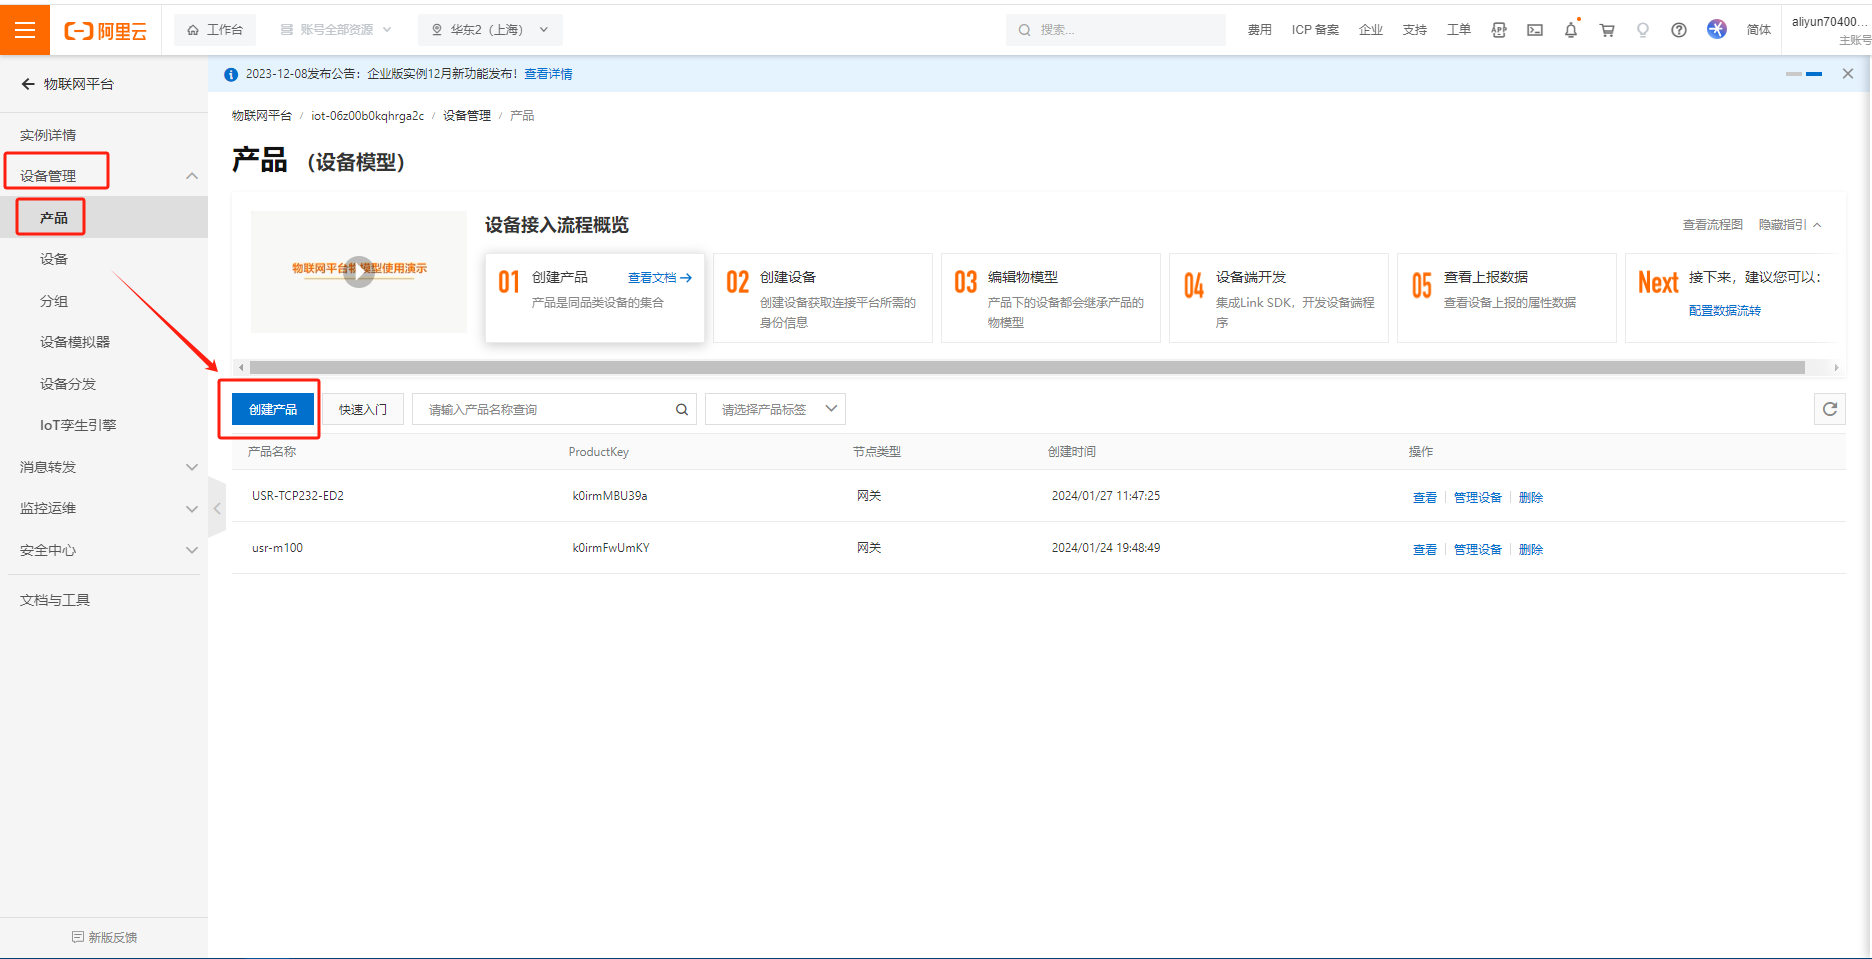Image resolution: width=1872 pixels, height=959 pixels.
Task: Click the notification bell icon
Action: pyautogui.click(x=1570, y=30)
